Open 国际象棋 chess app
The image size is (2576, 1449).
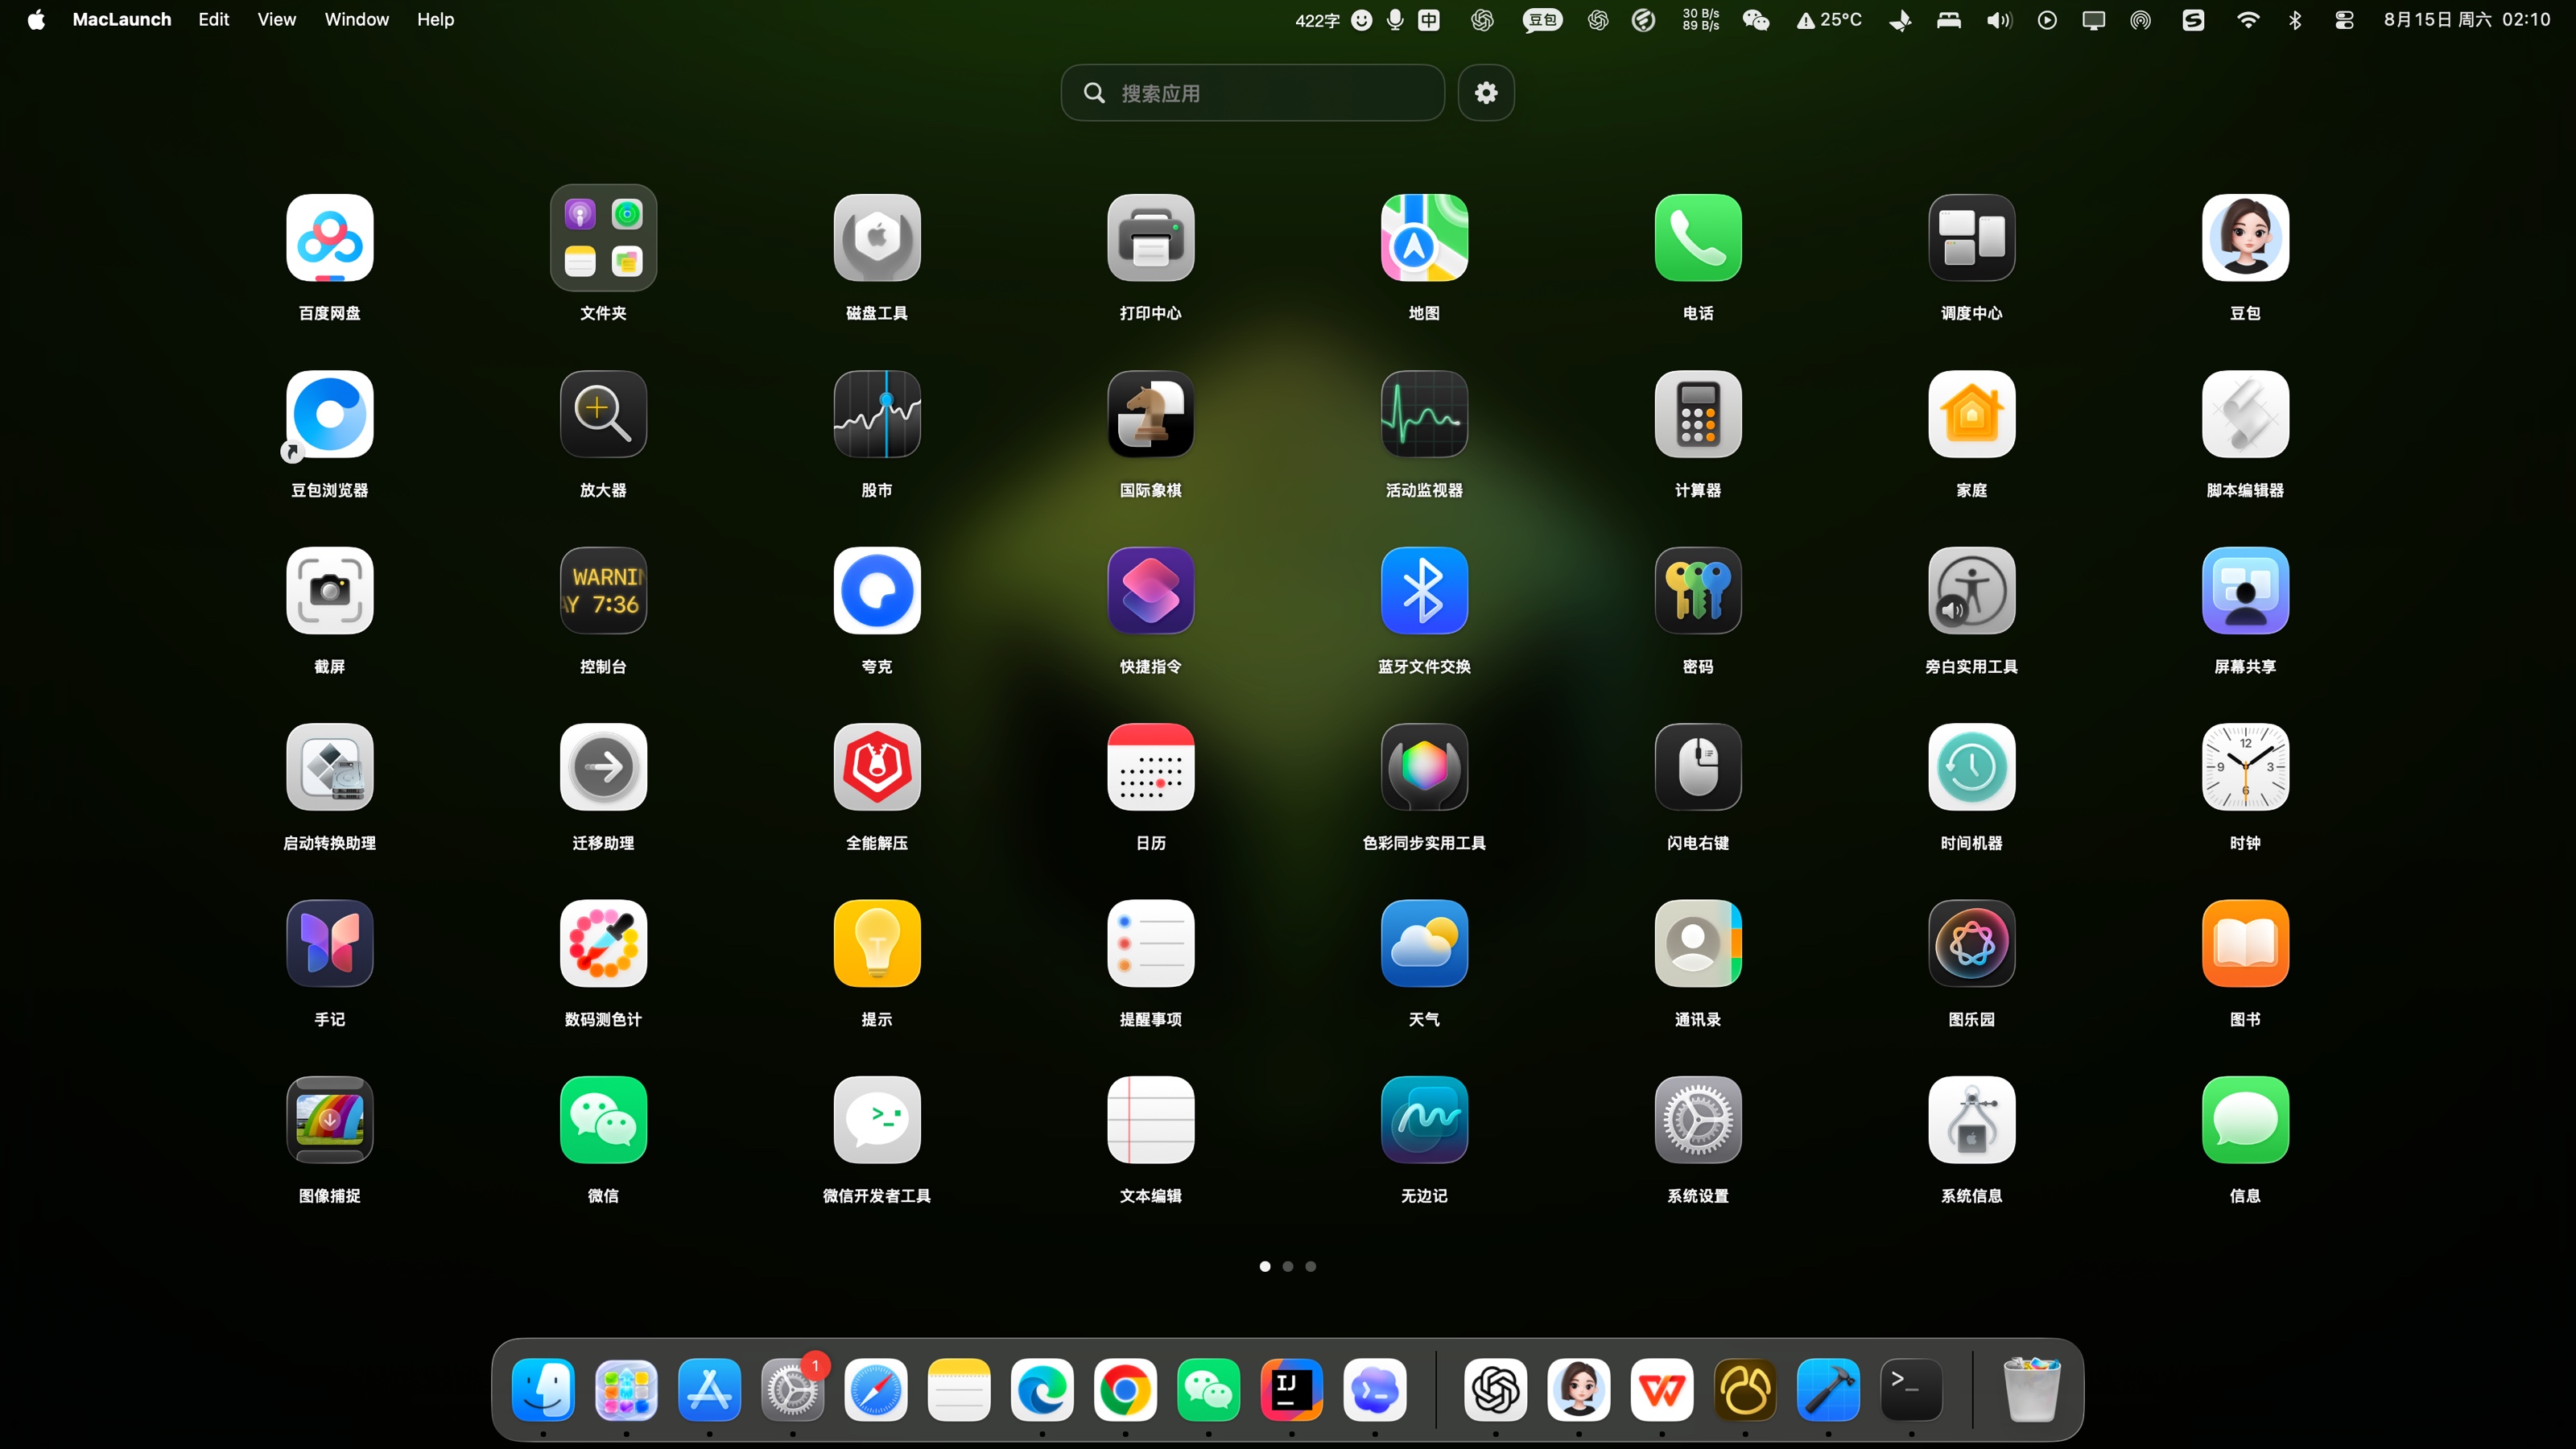tap(1150, 414)
